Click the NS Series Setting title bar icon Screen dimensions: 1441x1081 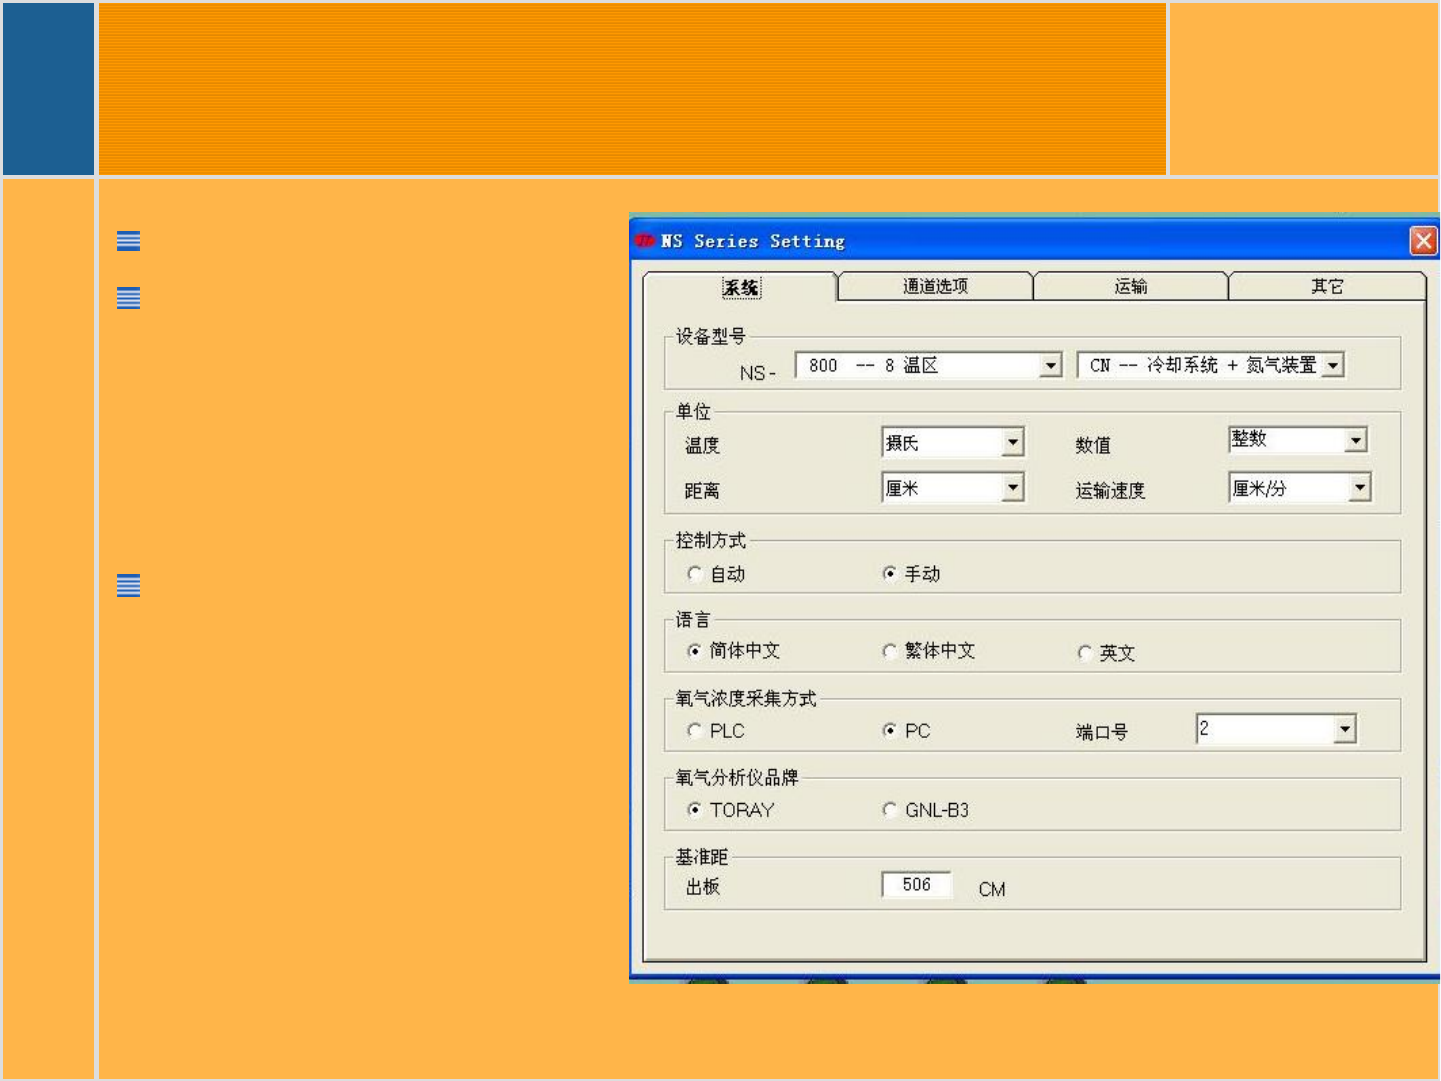(x=645, y=241)
